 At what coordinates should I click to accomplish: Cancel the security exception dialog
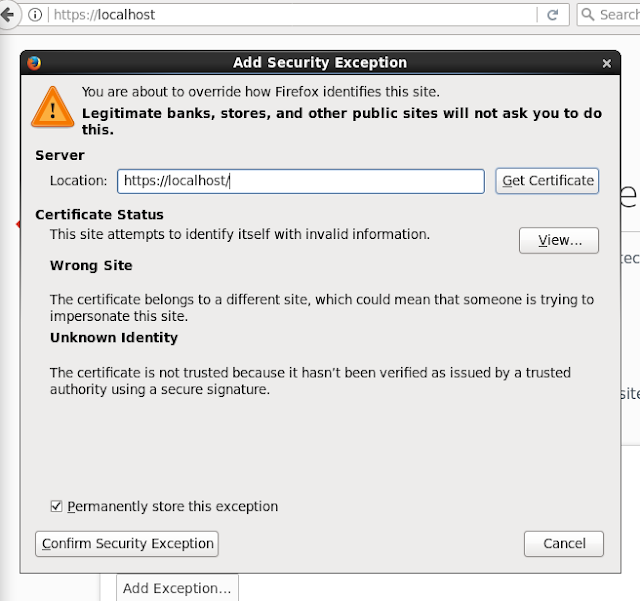coord(564,543)
